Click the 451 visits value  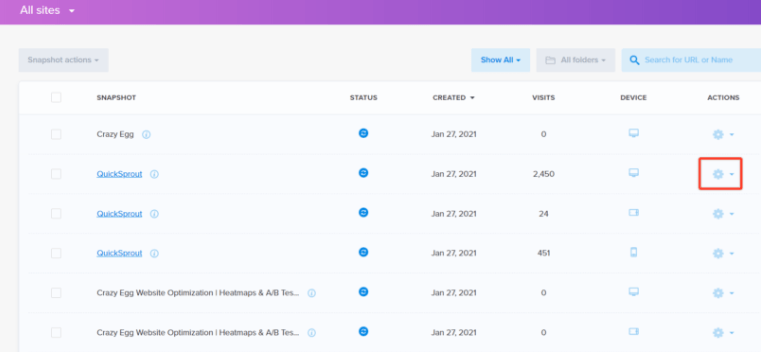click(x=544, y=253)
